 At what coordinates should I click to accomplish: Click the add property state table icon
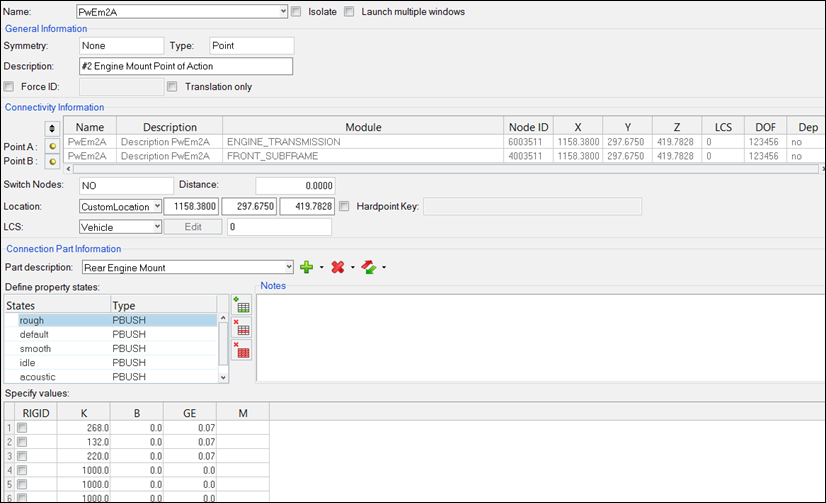tap(241, 305)
